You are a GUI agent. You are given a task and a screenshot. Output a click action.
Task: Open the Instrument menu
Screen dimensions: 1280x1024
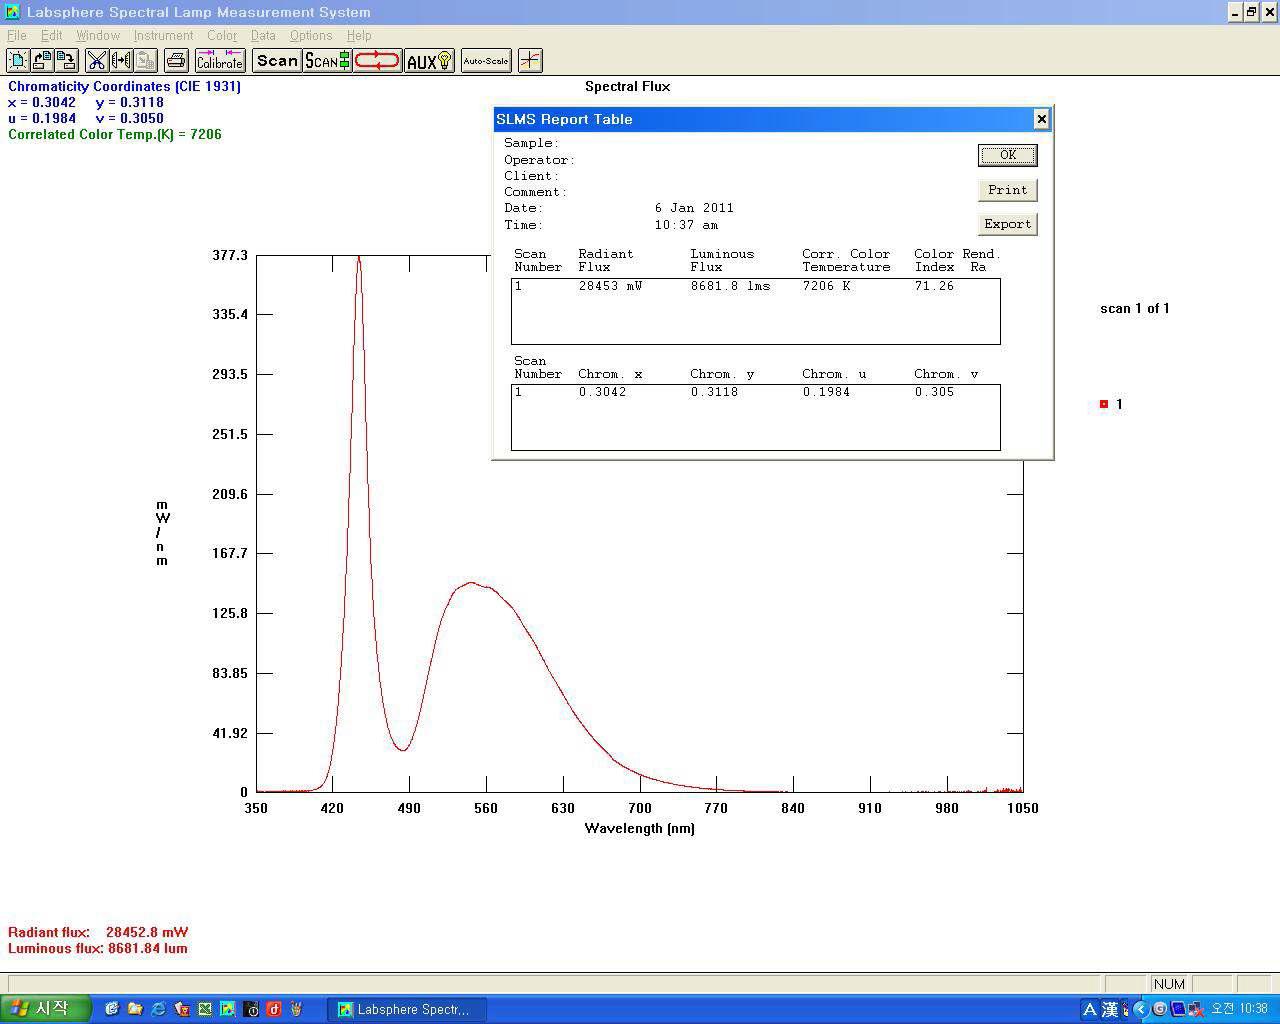pos(163,35)
